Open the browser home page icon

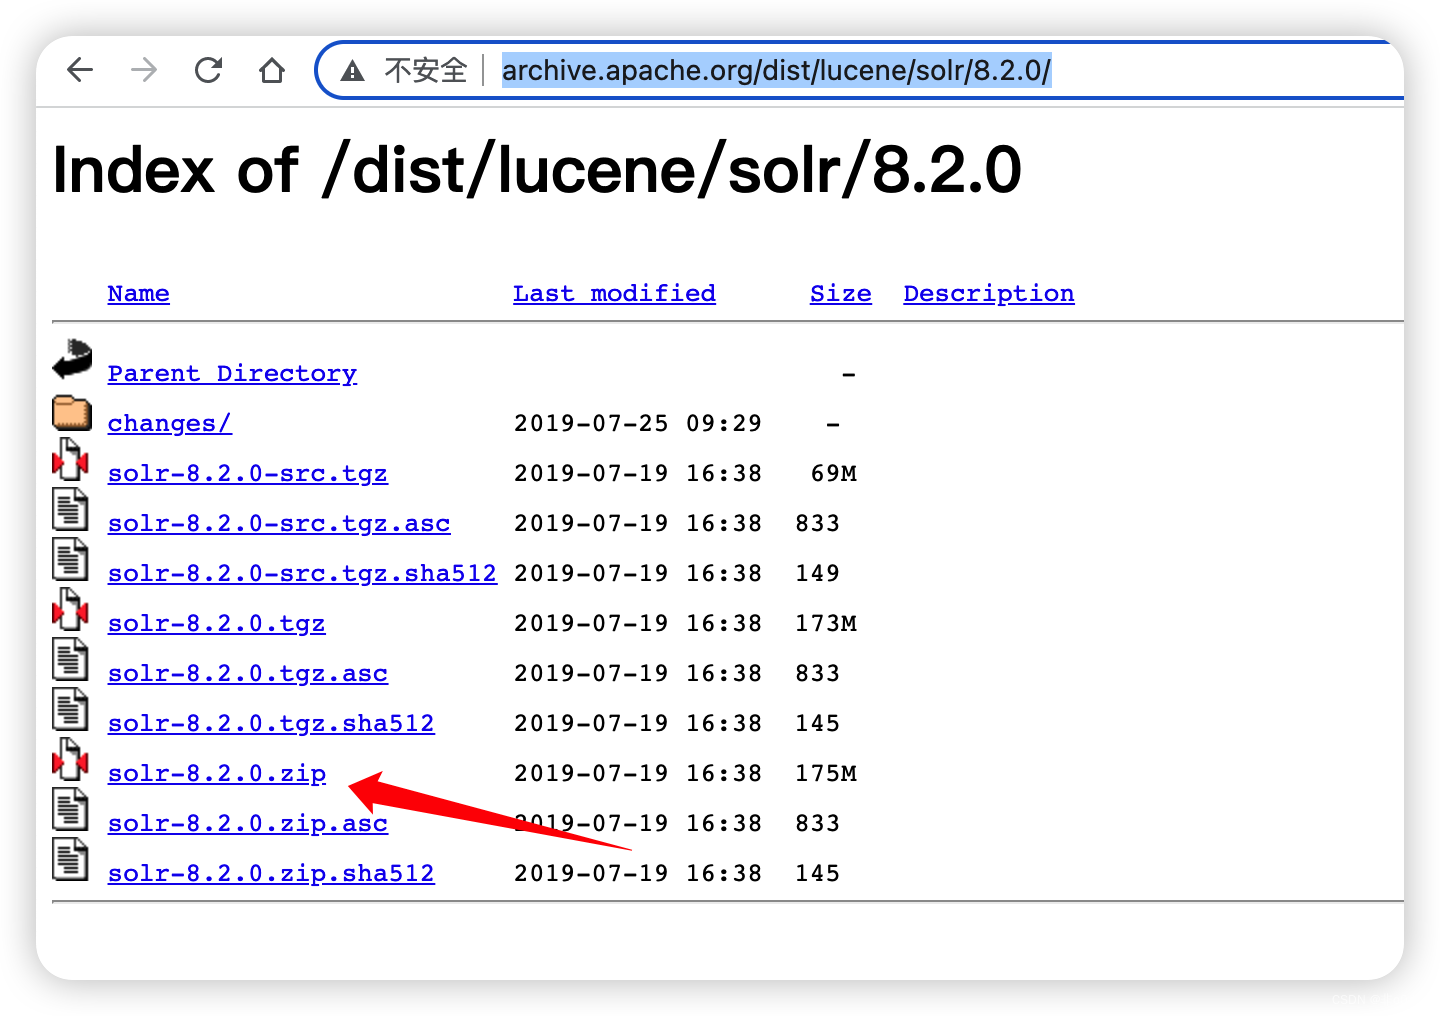pos(271,70)
